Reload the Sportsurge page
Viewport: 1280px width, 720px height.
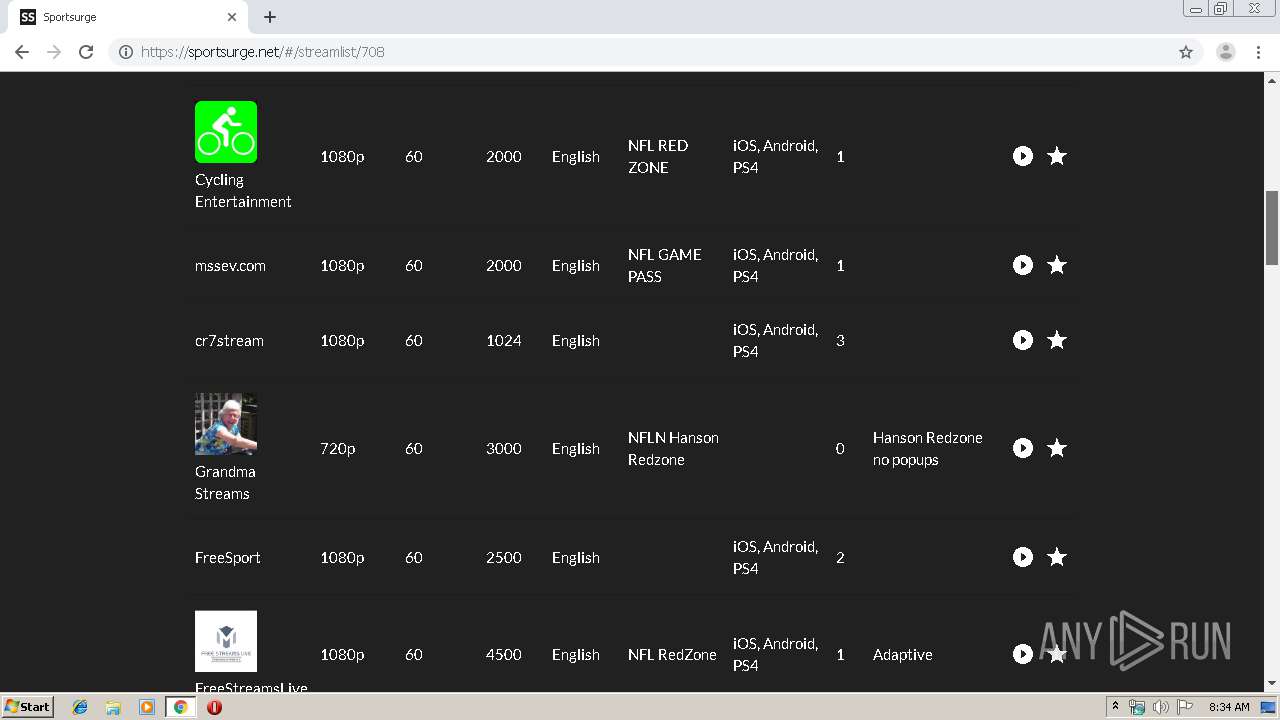pyautogui.click(x=86, y=52)
